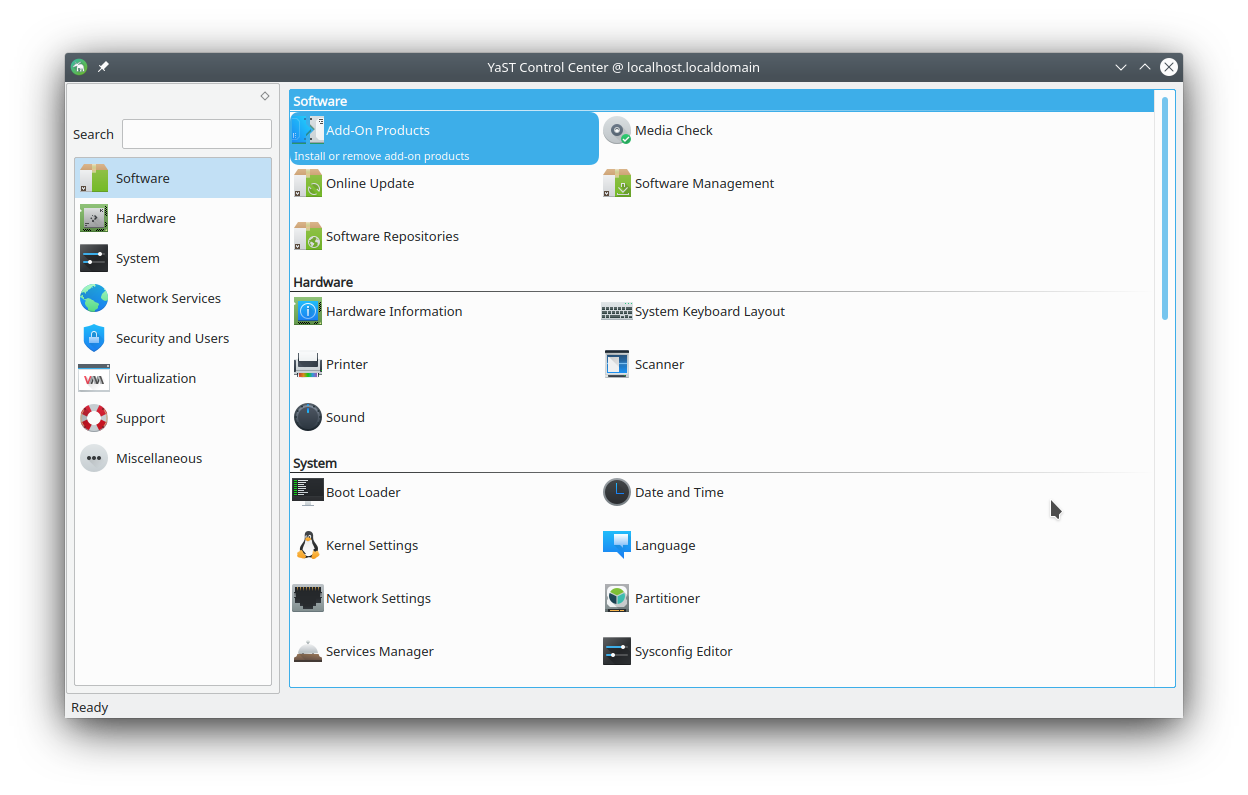Open the Partitioner module

[666, 599]
